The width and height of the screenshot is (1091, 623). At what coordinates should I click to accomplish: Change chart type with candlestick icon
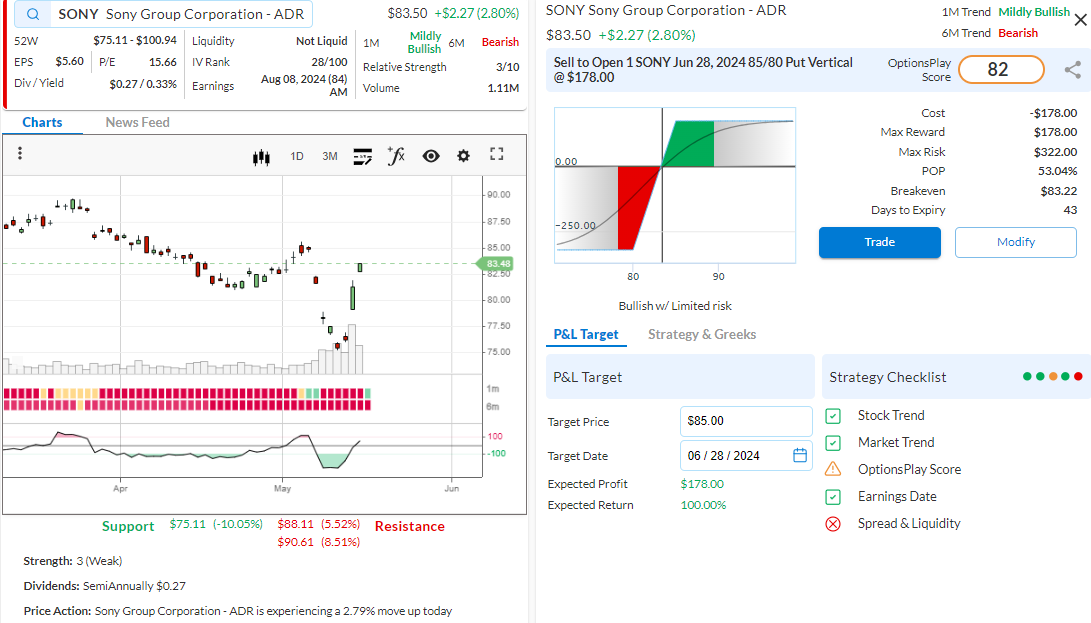(261, 157)
